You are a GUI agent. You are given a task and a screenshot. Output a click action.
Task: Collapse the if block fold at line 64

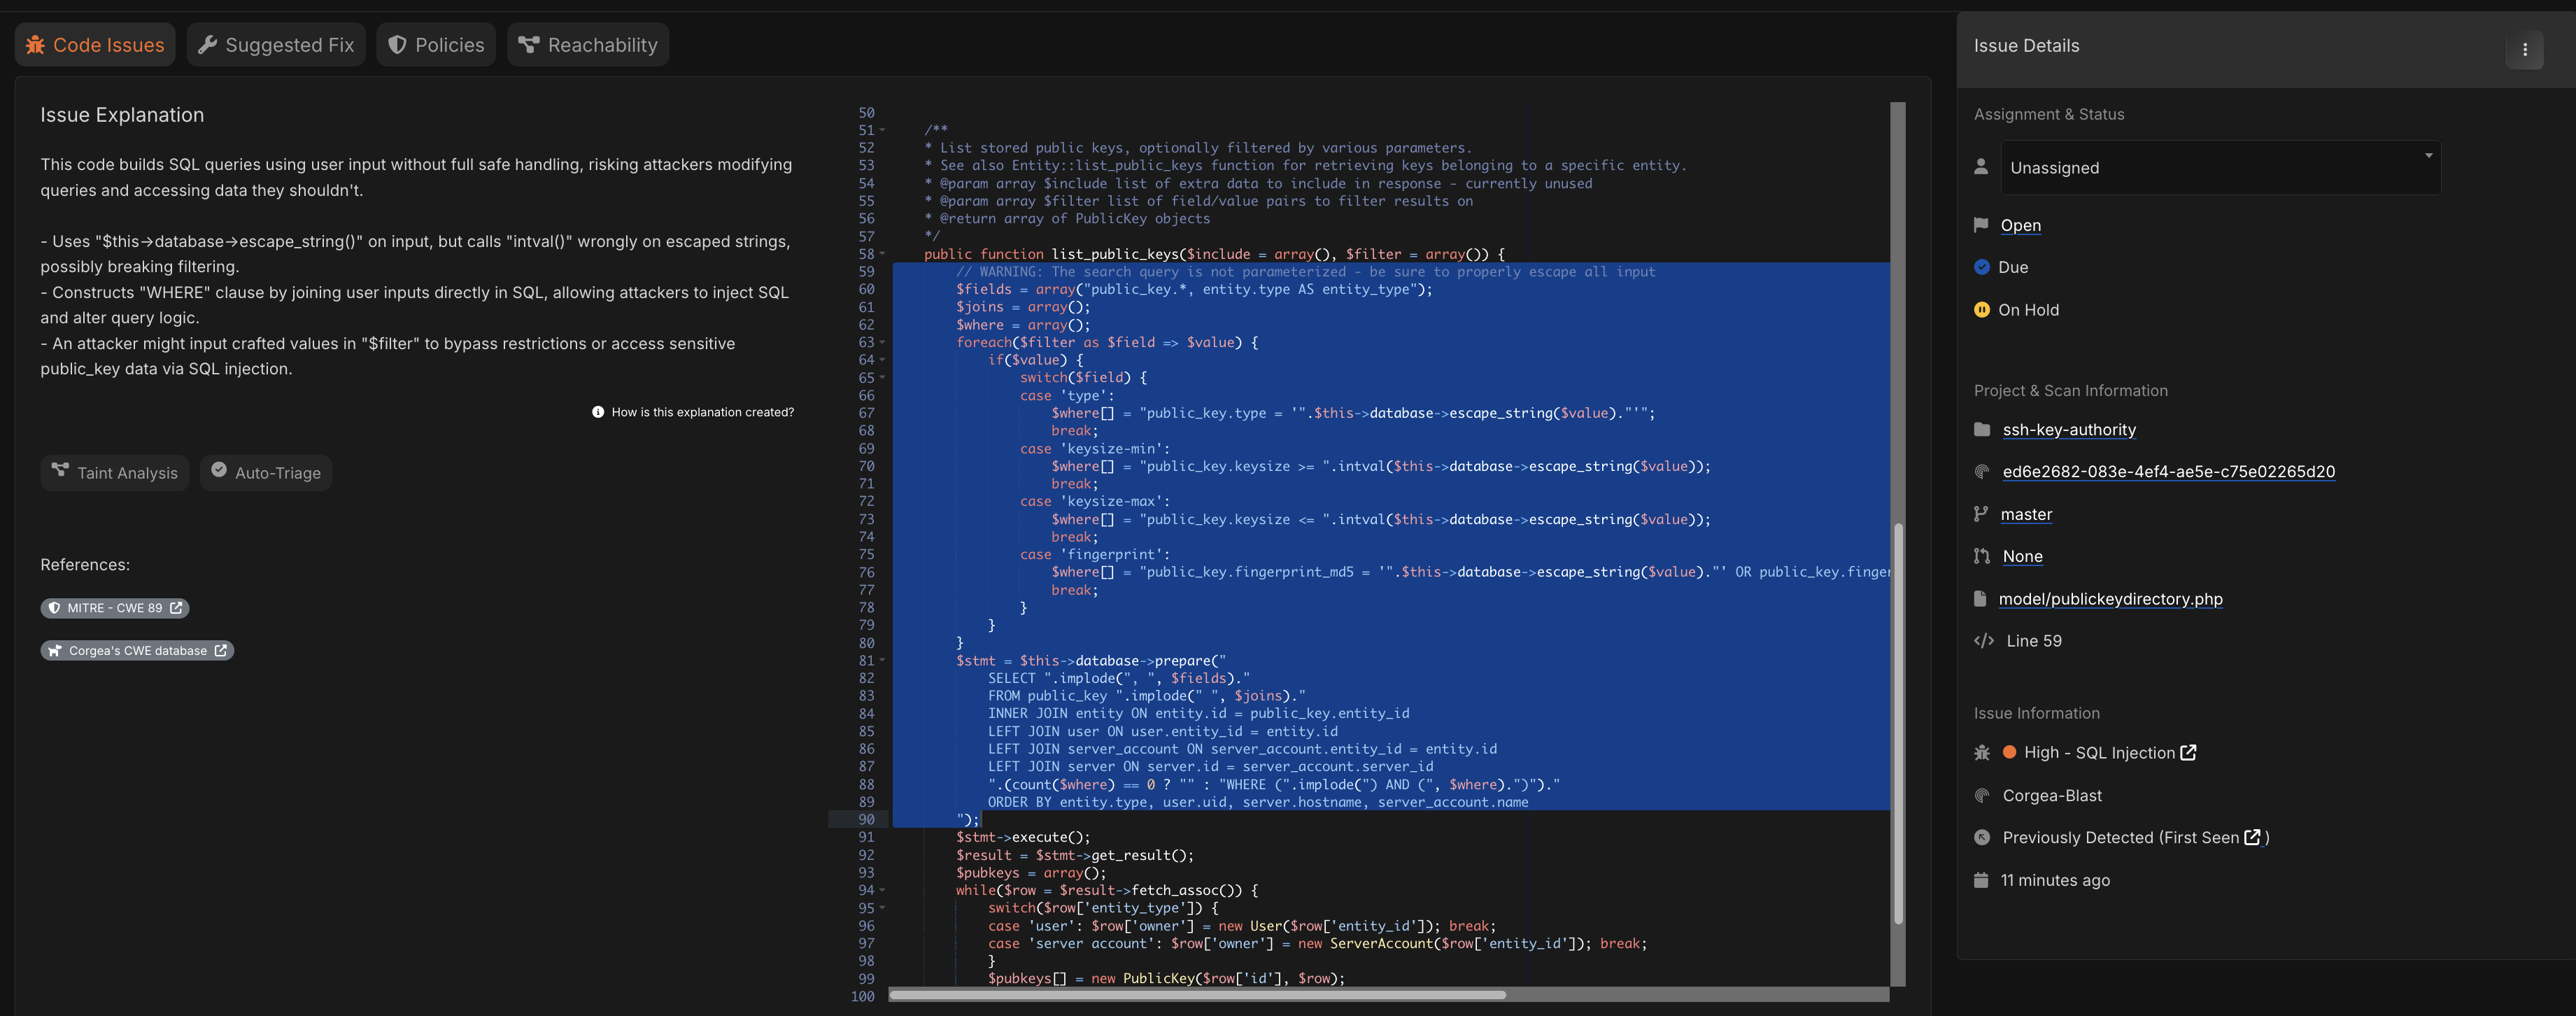click(x=882, y=361)
